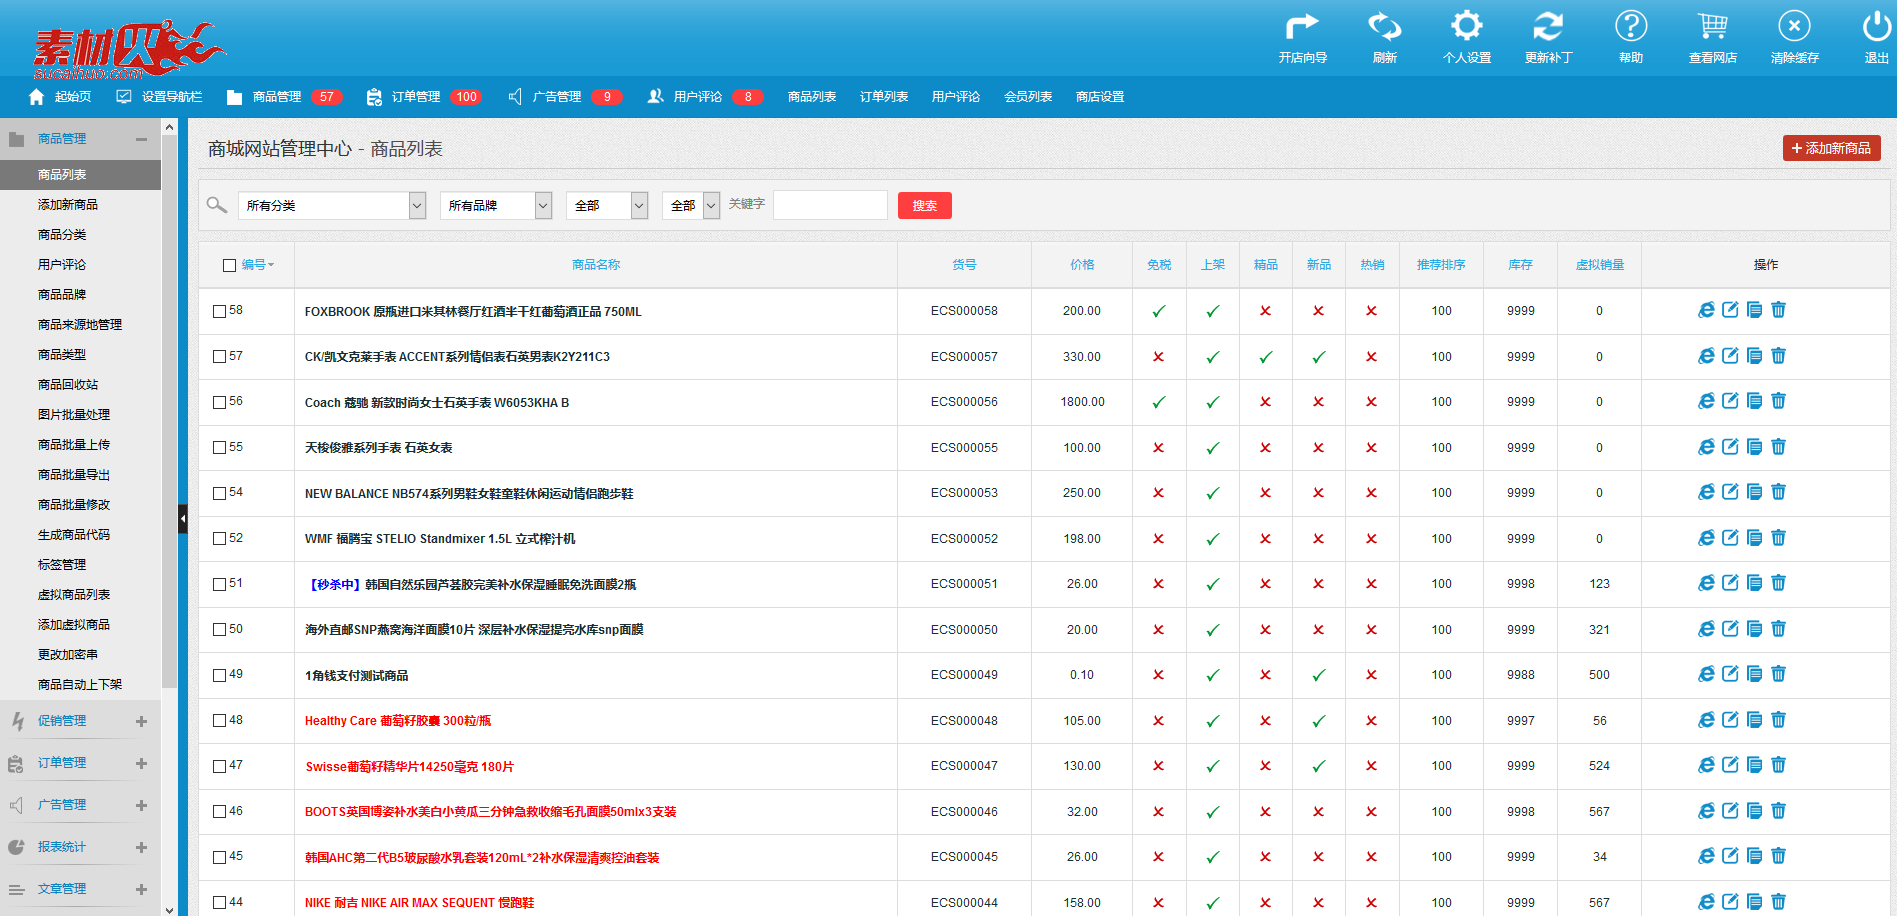Open 商店设置 in top navigation
Screen dimensions: 1897x916
[x=1100, y=97]
